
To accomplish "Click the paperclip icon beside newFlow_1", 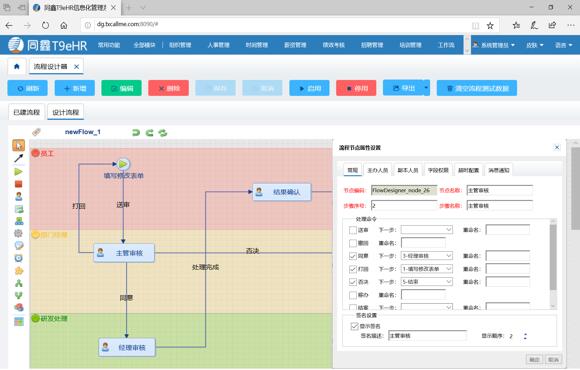I will click(x=36, y=132).
